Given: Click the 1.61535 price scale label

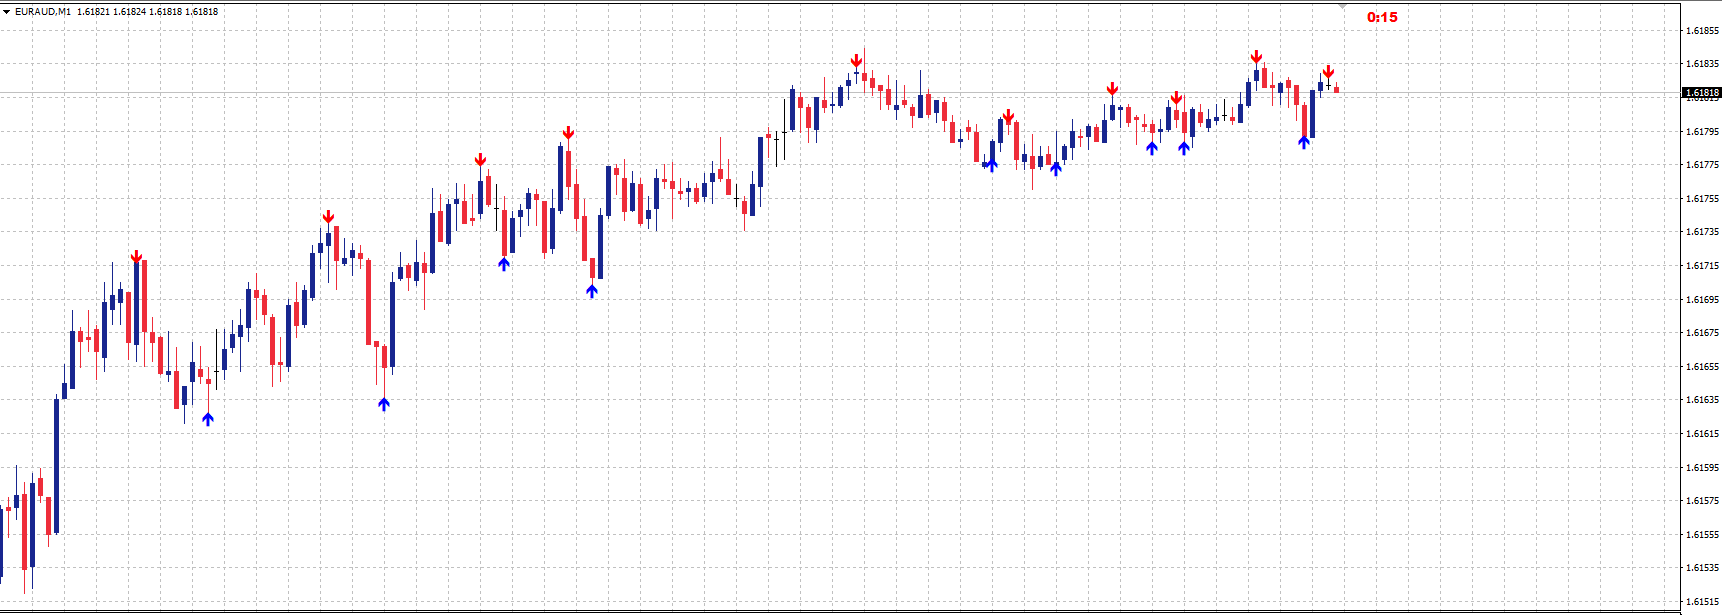Looking at the screenshot, I should pos(1702,568).
